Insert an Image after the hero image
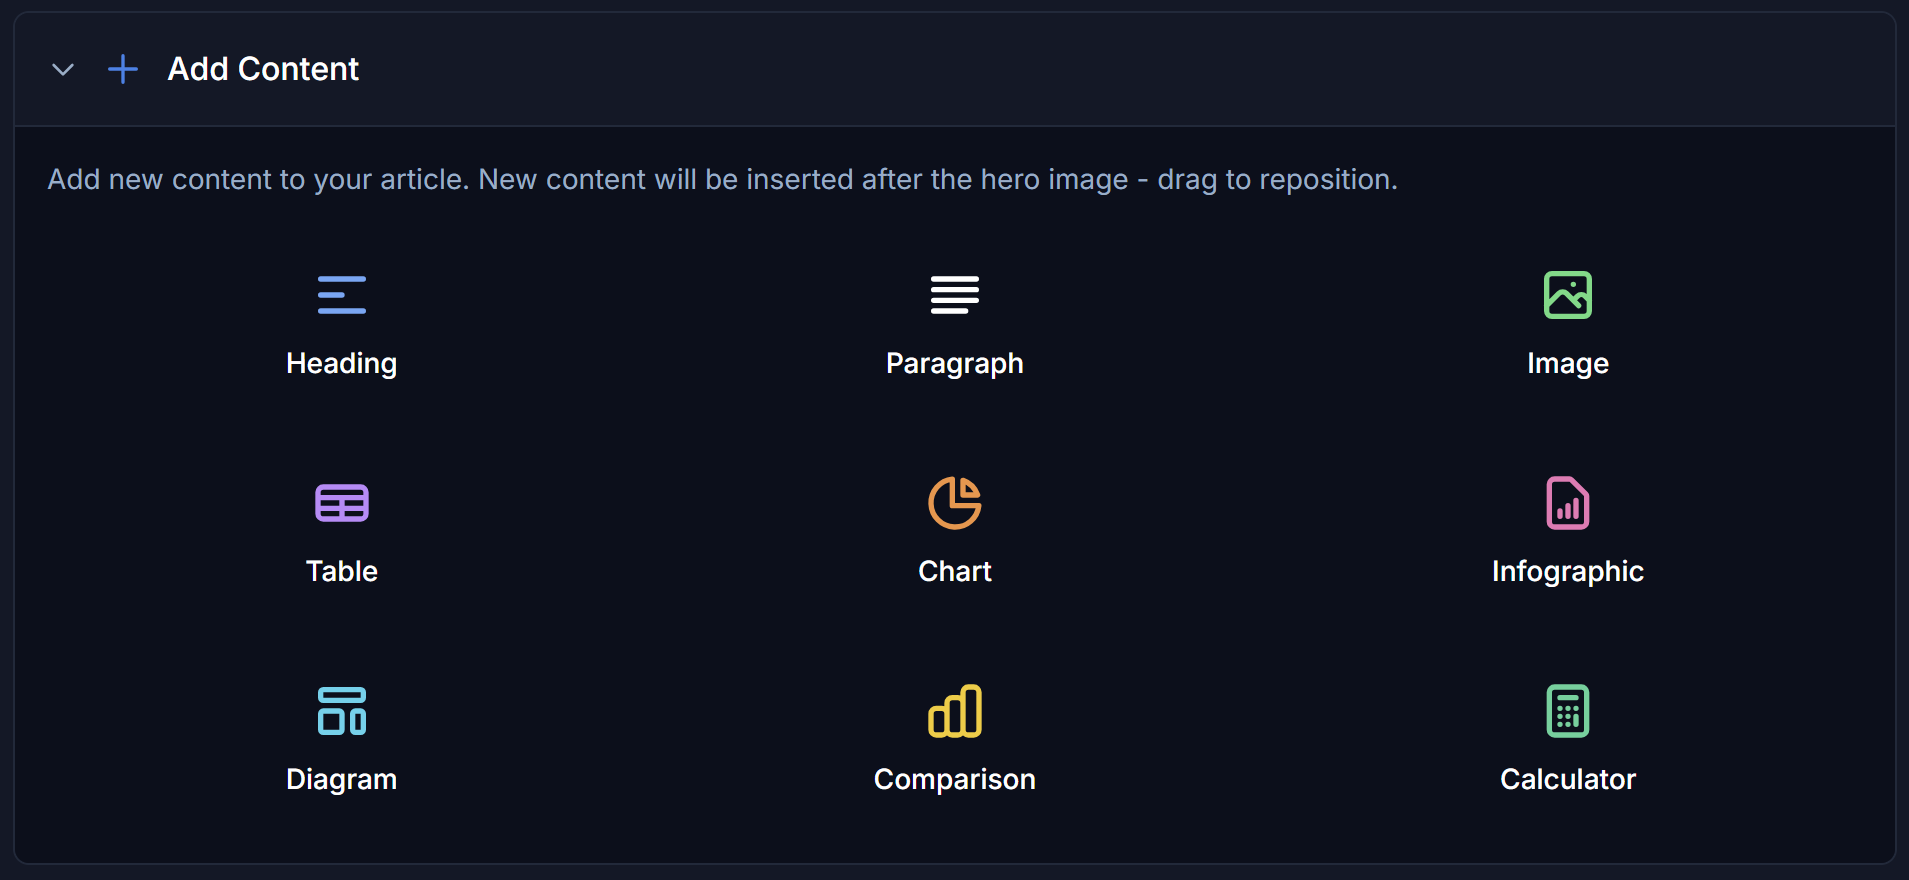The height and width of the screenshot is (880, 1909). pos(1566,325)
